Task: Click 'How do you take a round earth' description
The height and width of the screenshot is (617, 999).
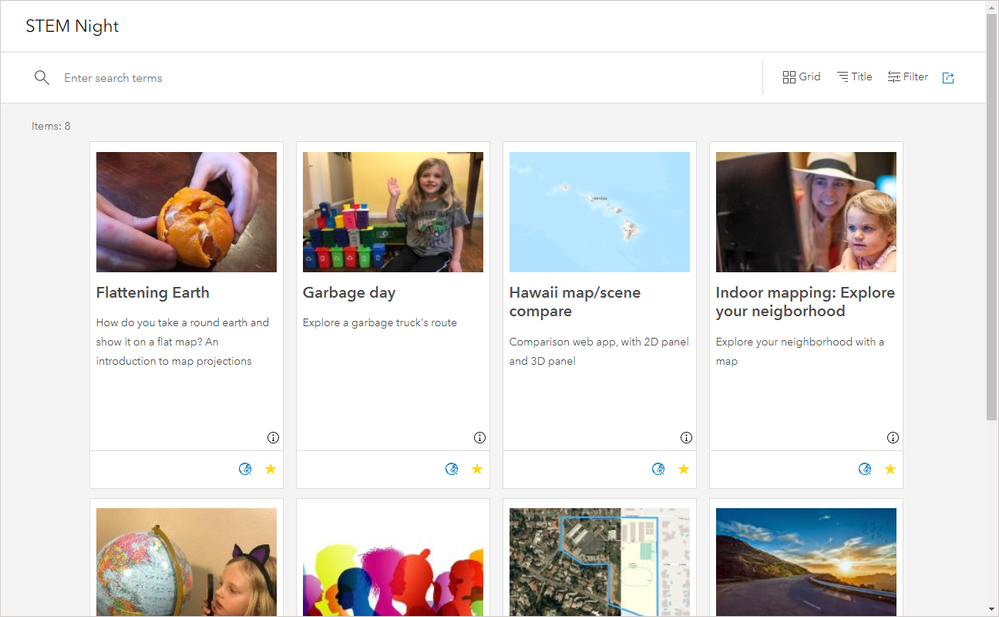Action: pos(183,342)
